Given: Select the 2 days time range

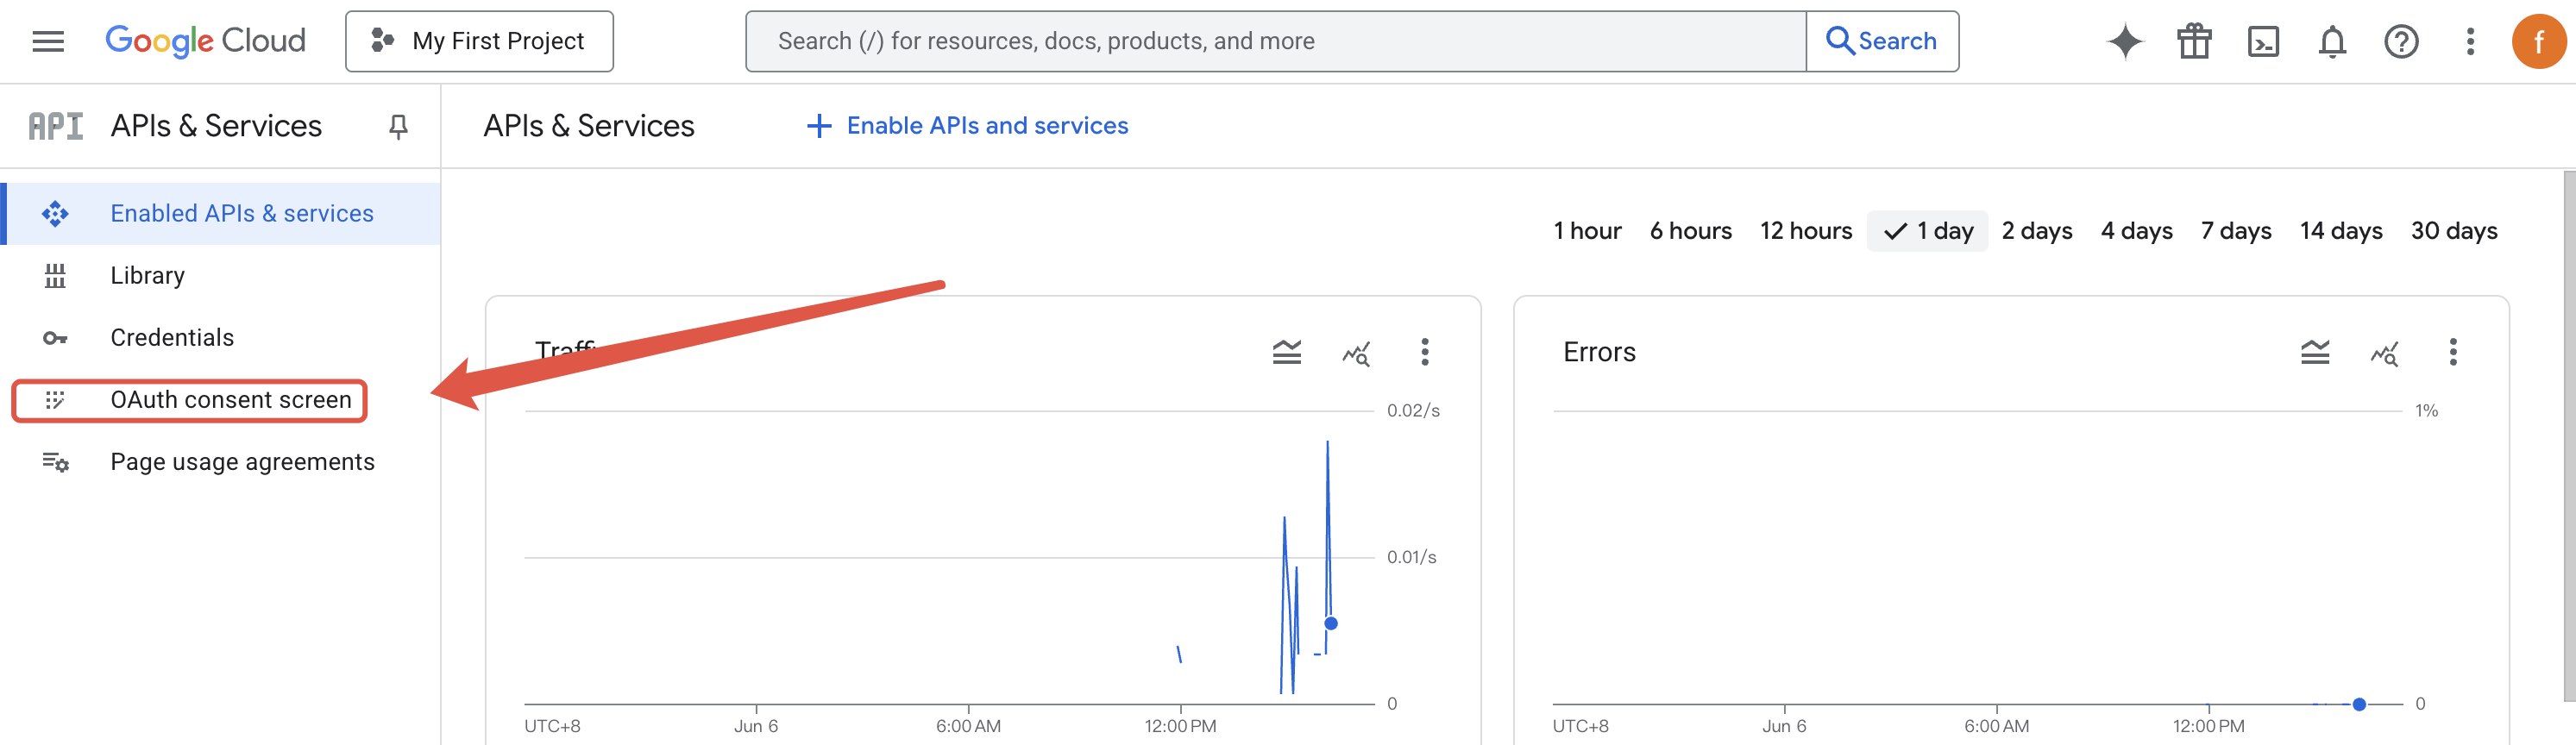Looking at the screenshot, I should 2037,231.
